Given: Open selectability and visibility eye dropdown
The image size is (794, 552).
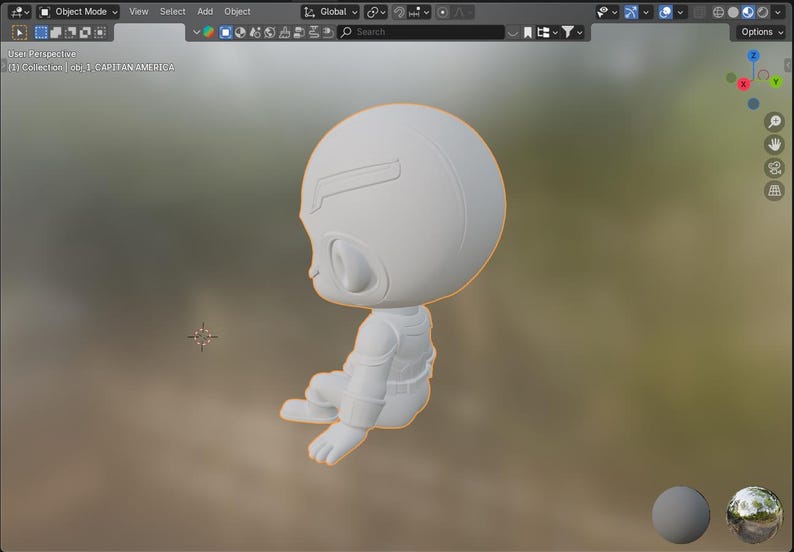Looking at the screenshot, I should [x=607, y=12].
